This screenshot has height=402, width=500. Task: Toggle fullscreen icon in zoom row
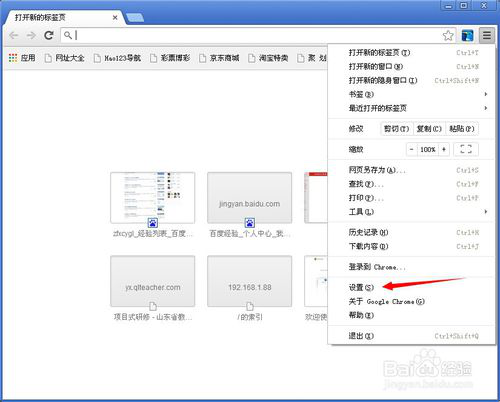pos(466,149)
